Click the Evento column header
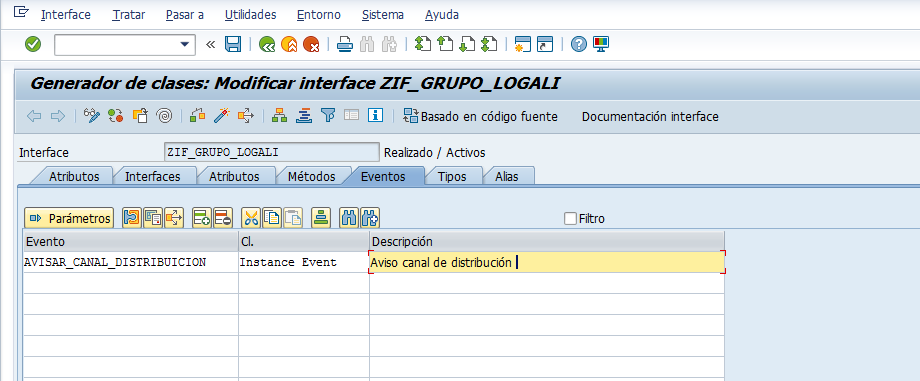Screen dimensions: 920x381 click(131, 241)
